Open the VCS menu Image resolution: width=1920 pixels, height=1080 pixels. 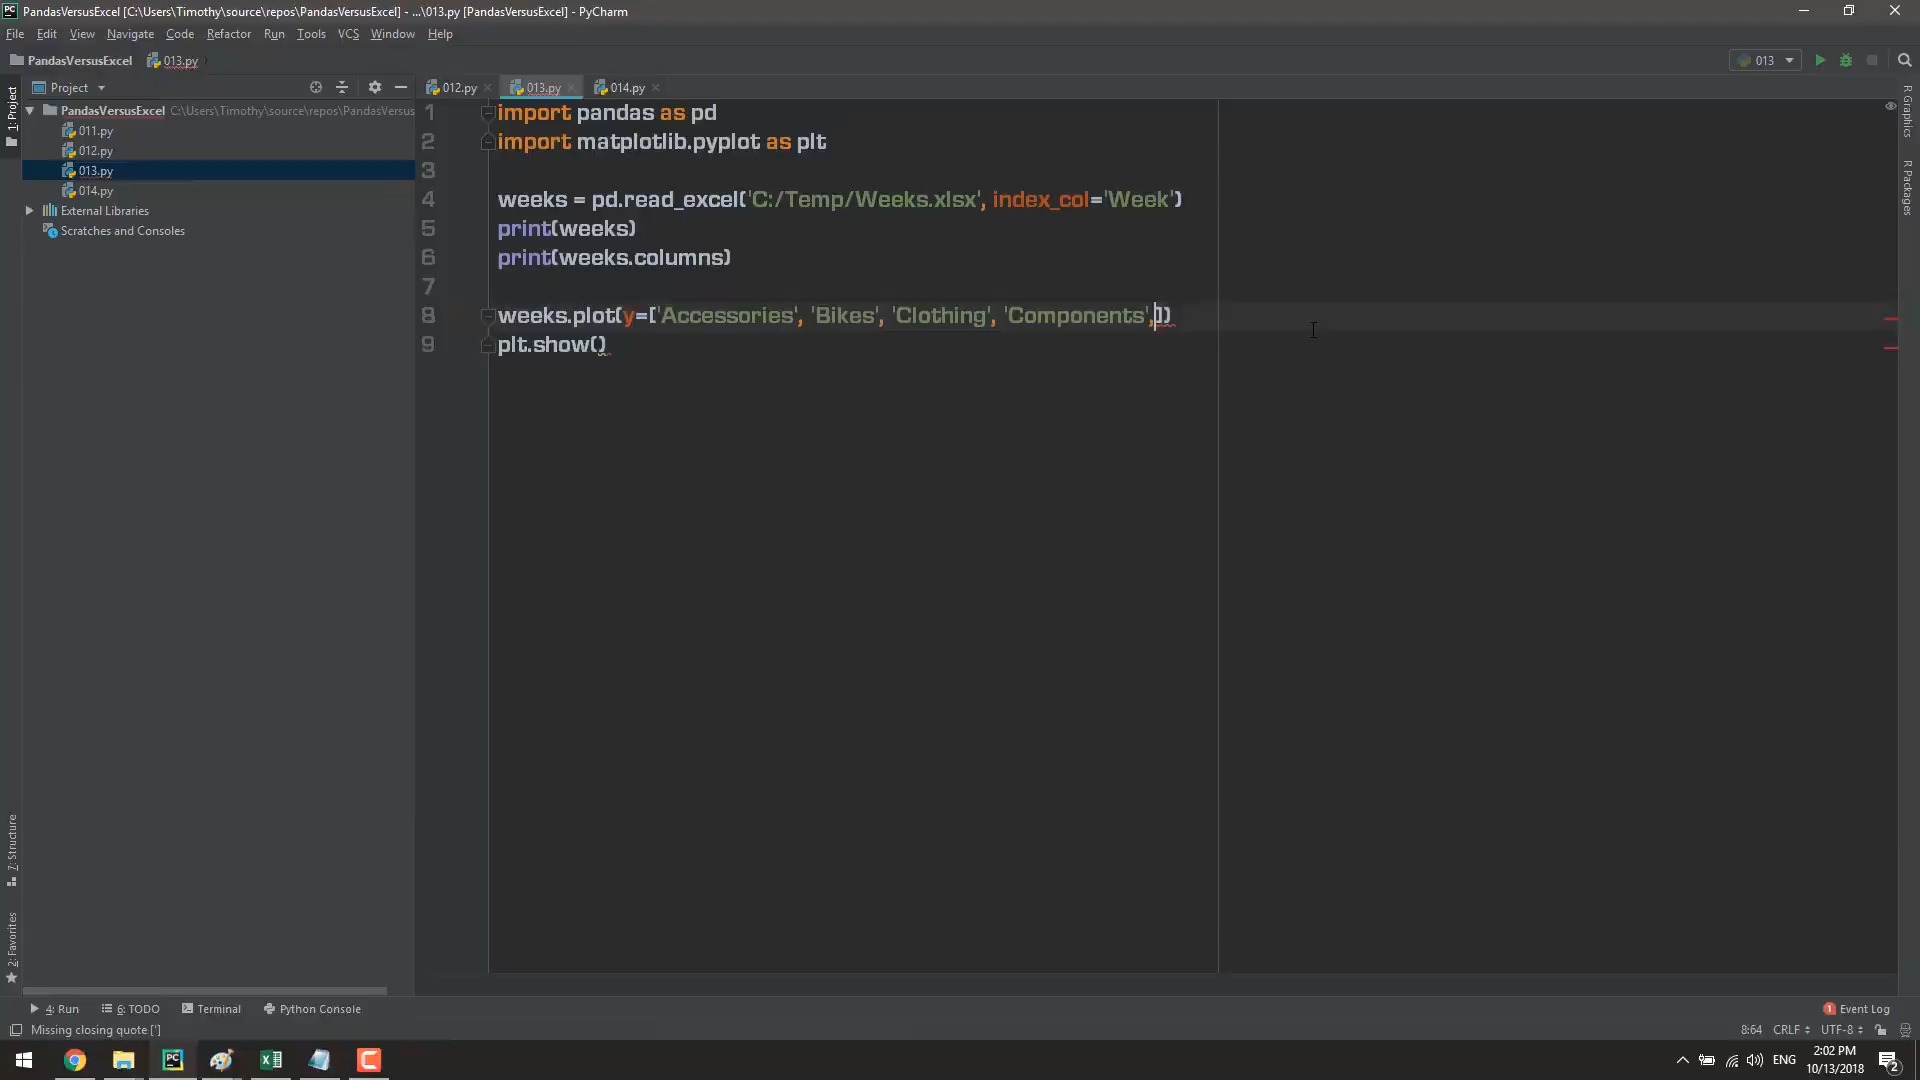coord(348,33)
